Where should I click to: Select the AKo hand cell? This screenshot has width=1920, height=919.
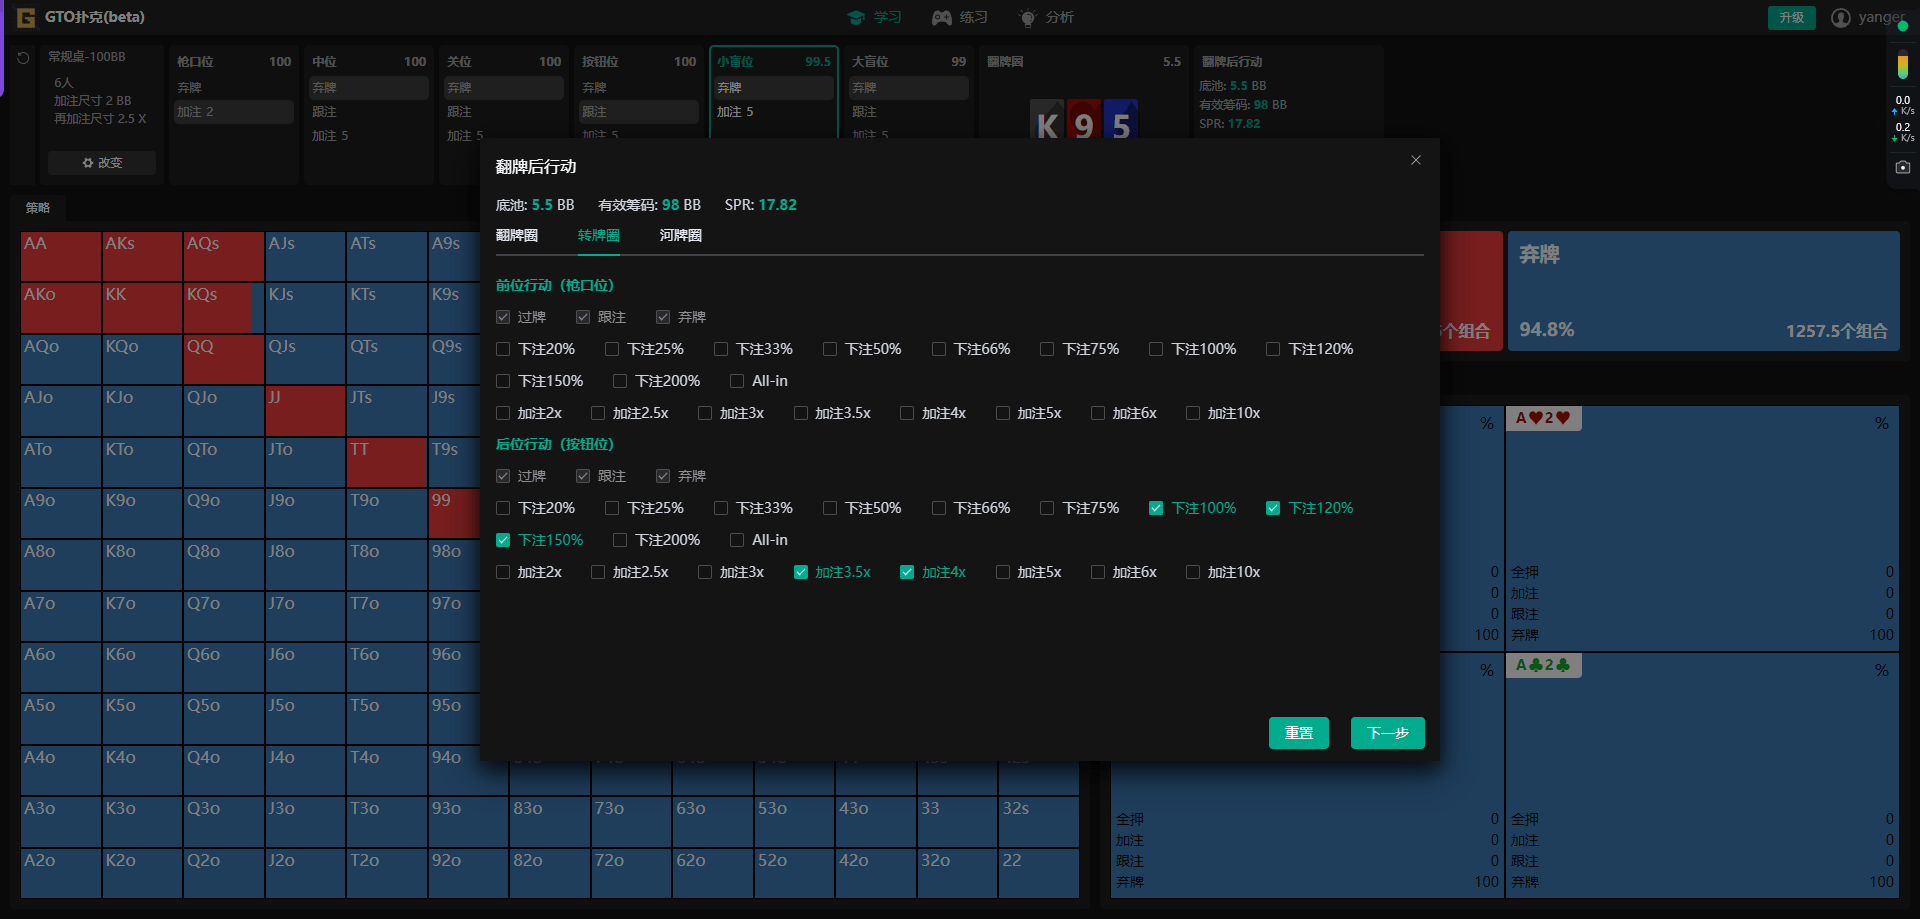pyautogui.click(x=61, y=308)
